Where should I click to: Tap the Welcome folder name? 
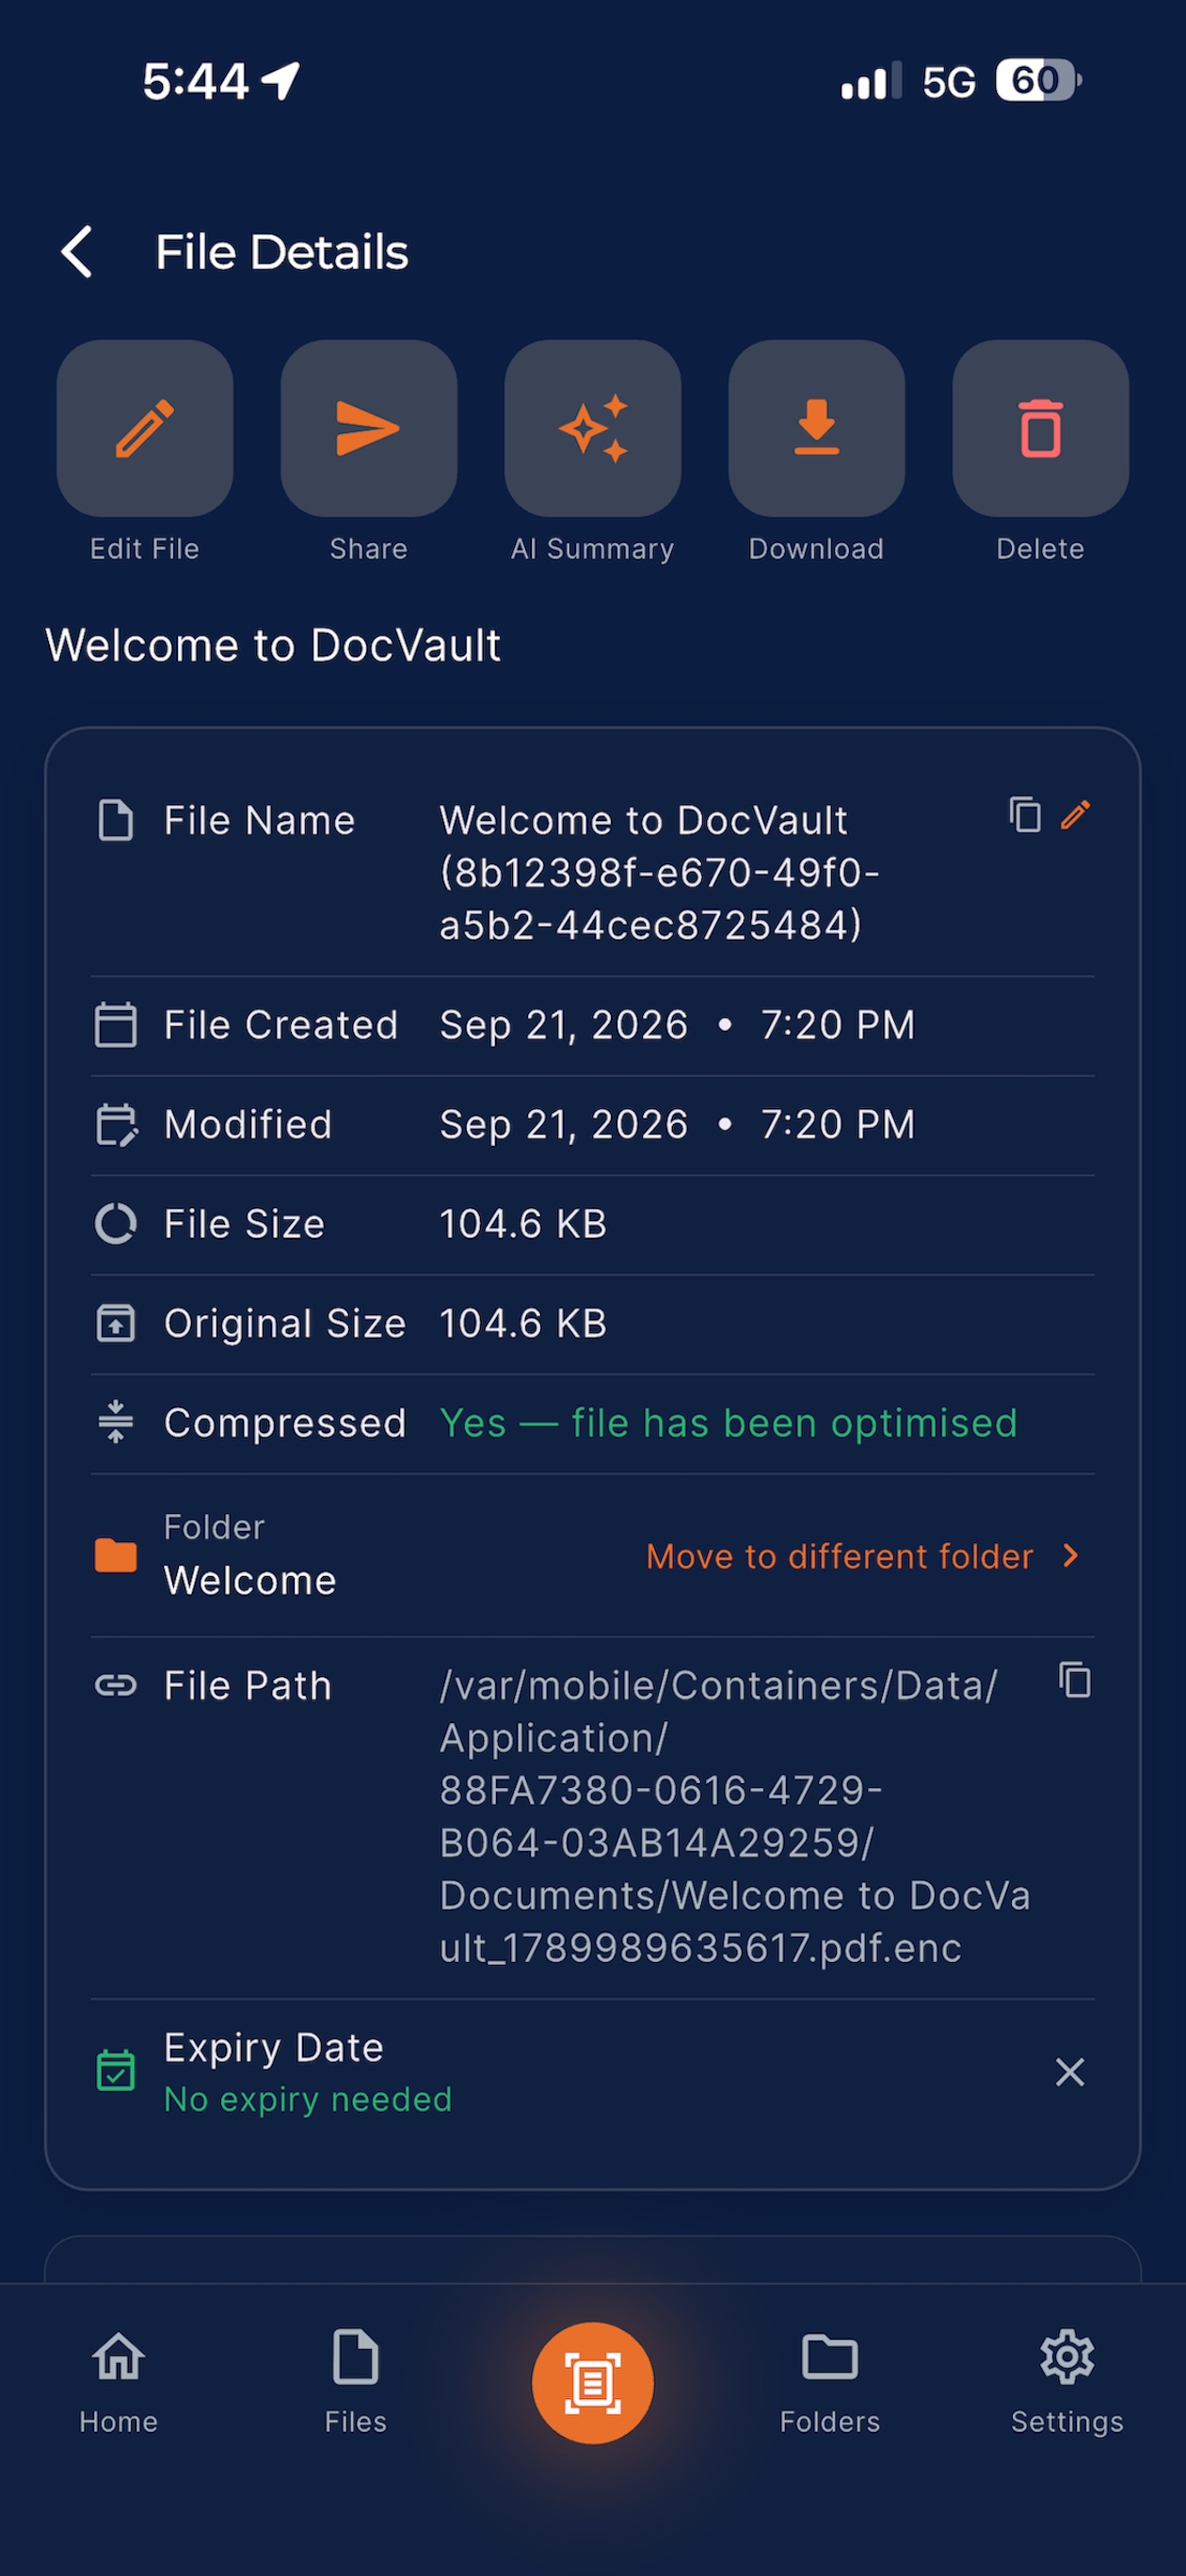click(250, 1580)
